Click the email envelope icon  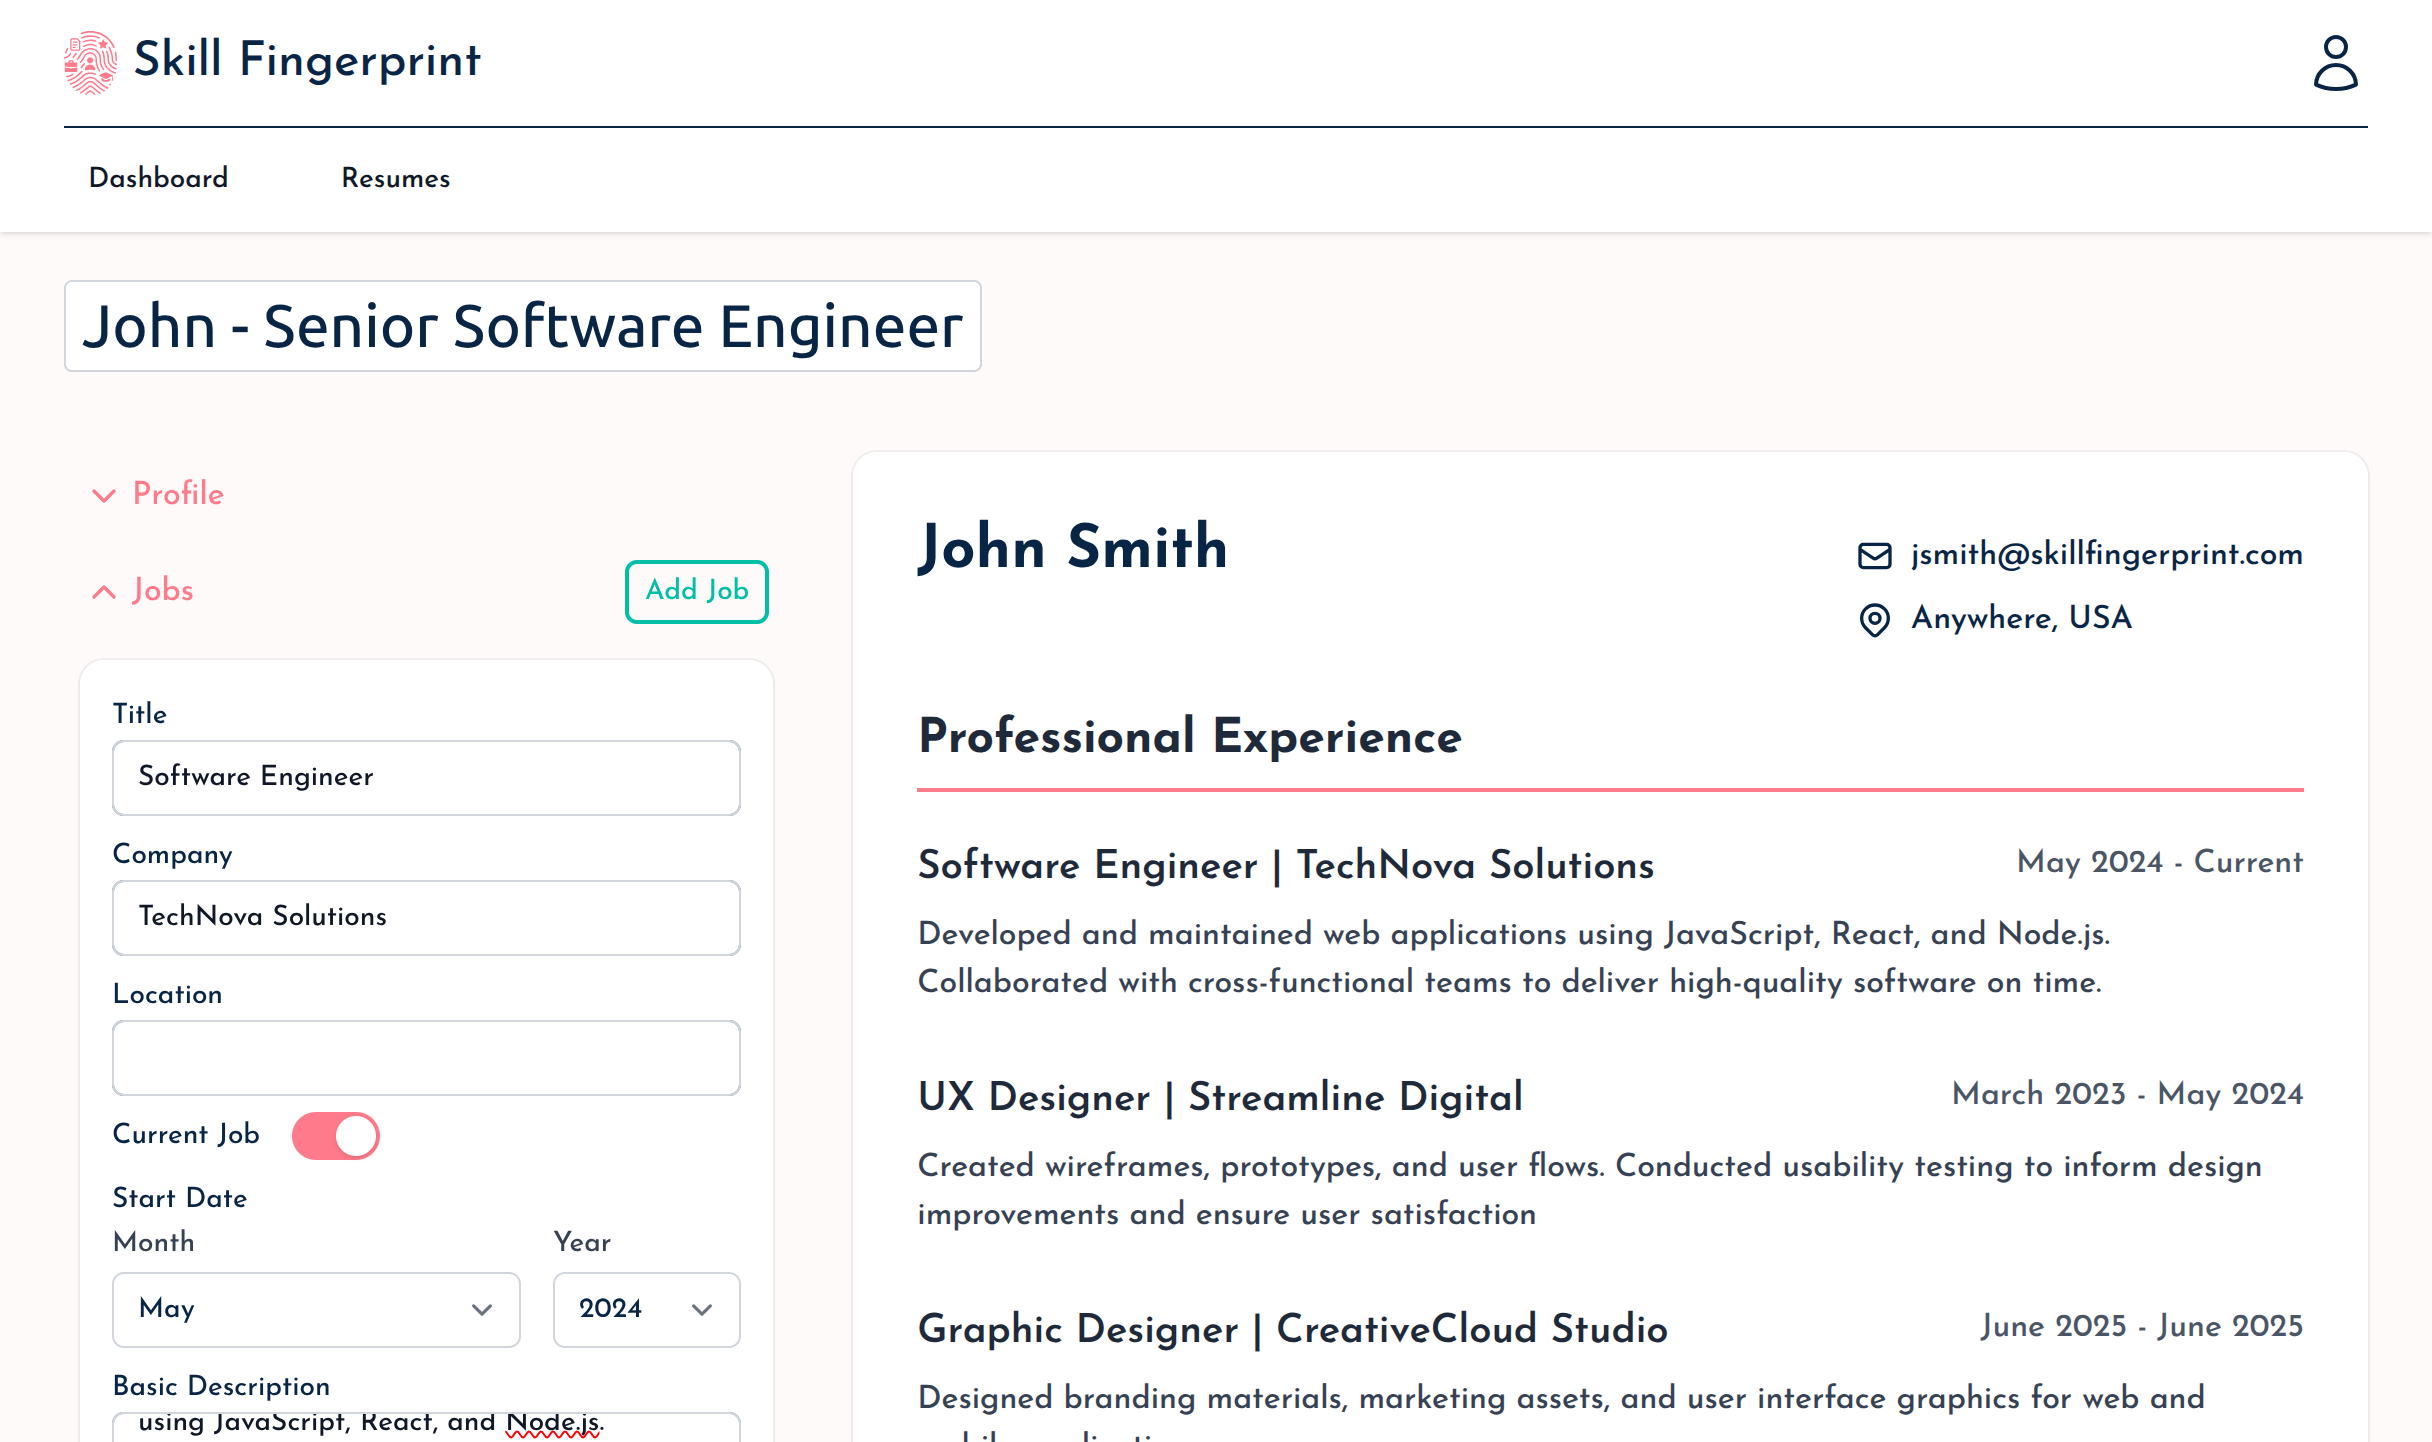(1873, 555)
